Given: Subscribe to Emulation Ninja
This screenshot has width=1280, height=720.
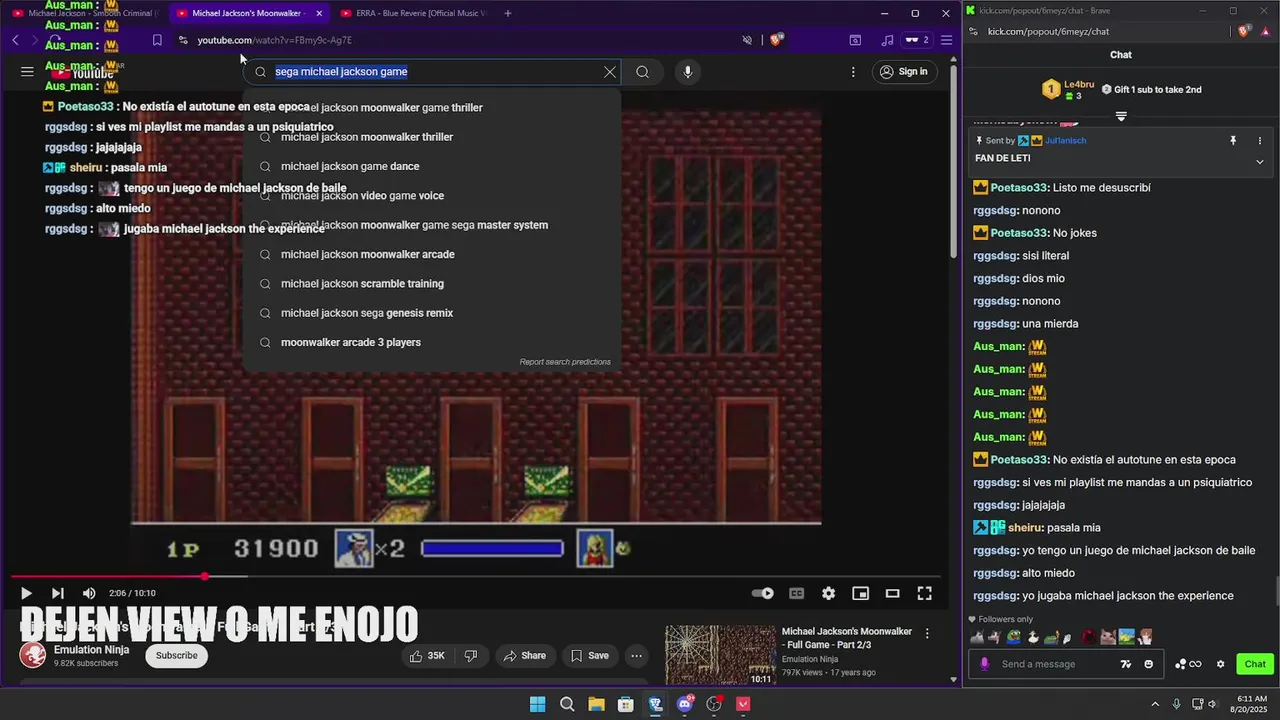Looking at the screenshot, I should click(176, 656).
